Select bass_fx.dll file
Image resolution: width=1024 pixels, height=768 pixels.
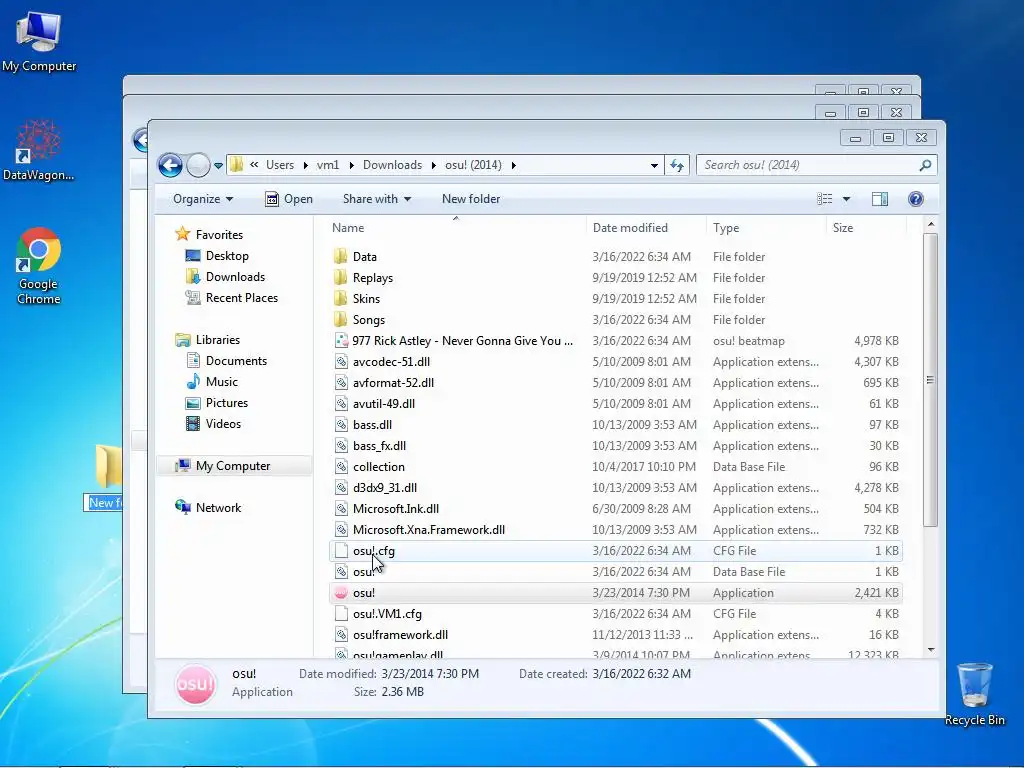(x=379, y=445)
